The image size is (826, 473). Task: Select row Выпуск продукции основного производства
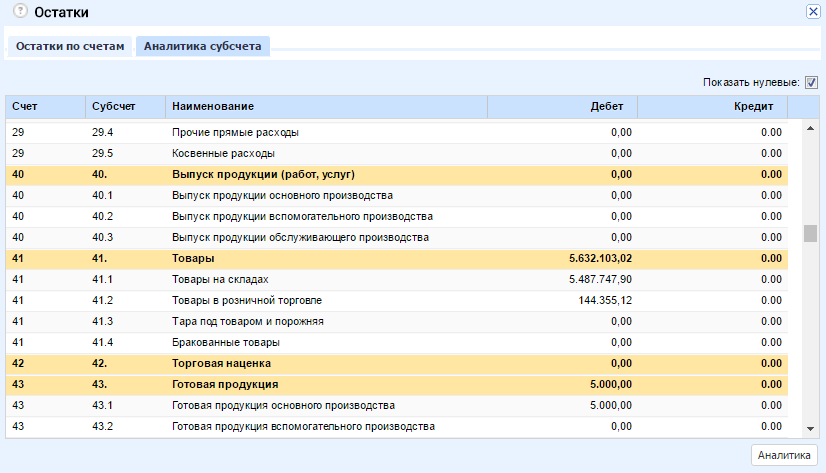tap(397, 195)
